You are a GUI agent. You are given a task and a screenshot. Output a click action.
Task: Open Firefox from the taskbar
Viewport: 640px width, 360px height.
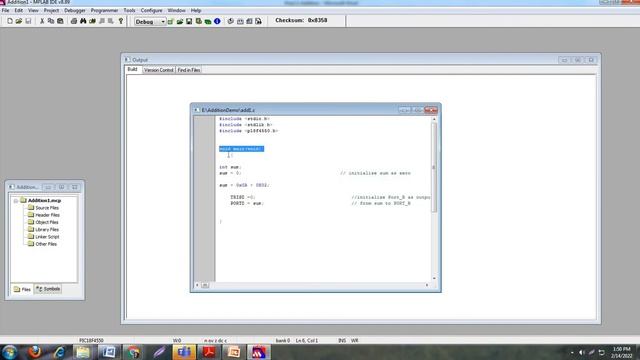pyautogui.click(x=35, y=352)
